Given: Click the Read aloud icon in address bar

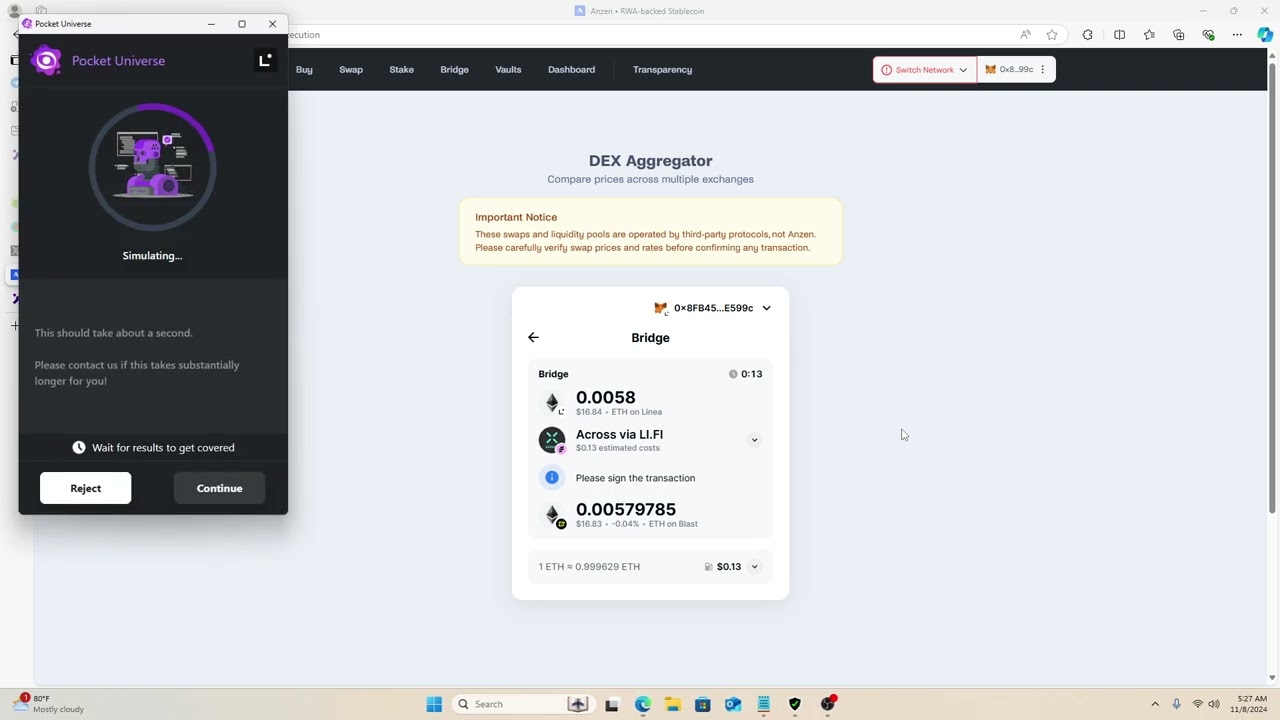Looking at the screenshot, I should (x=1025, y=35).
